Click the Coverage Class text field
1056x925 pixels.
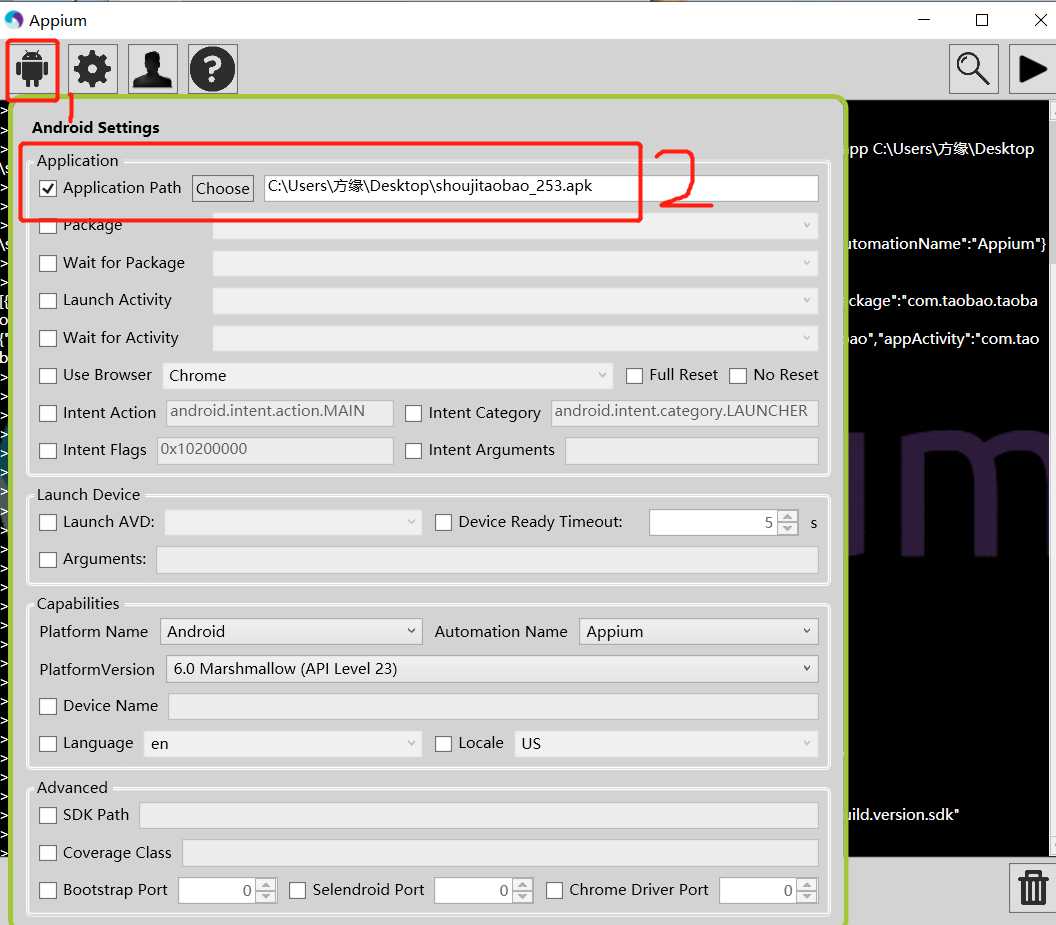(500, 853)
